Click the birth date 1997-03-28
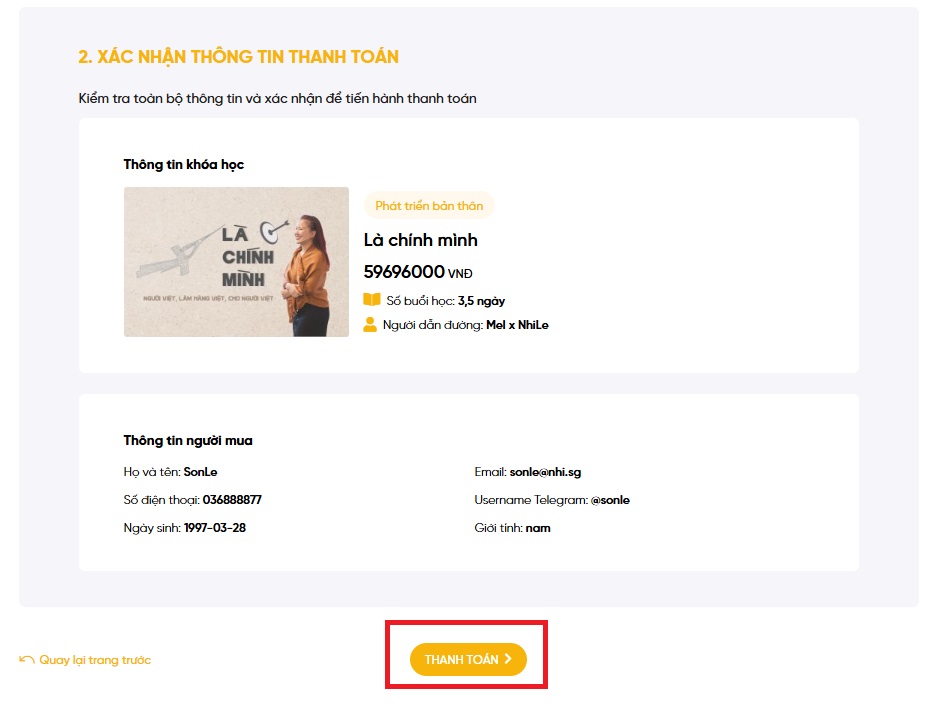935x705 pixels. [x=214, y=528]
